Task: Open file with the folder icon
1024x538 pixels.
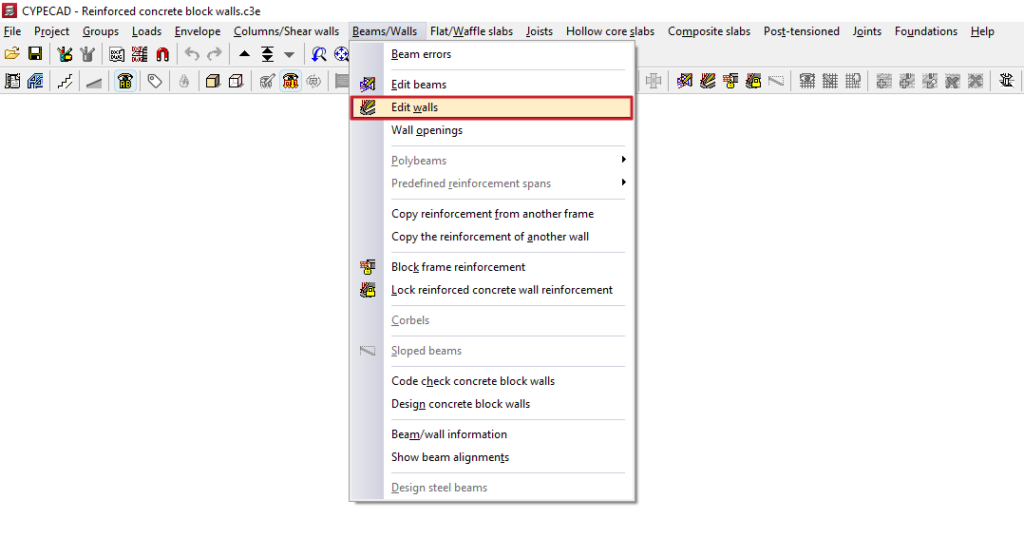Action: coord(12,54)
